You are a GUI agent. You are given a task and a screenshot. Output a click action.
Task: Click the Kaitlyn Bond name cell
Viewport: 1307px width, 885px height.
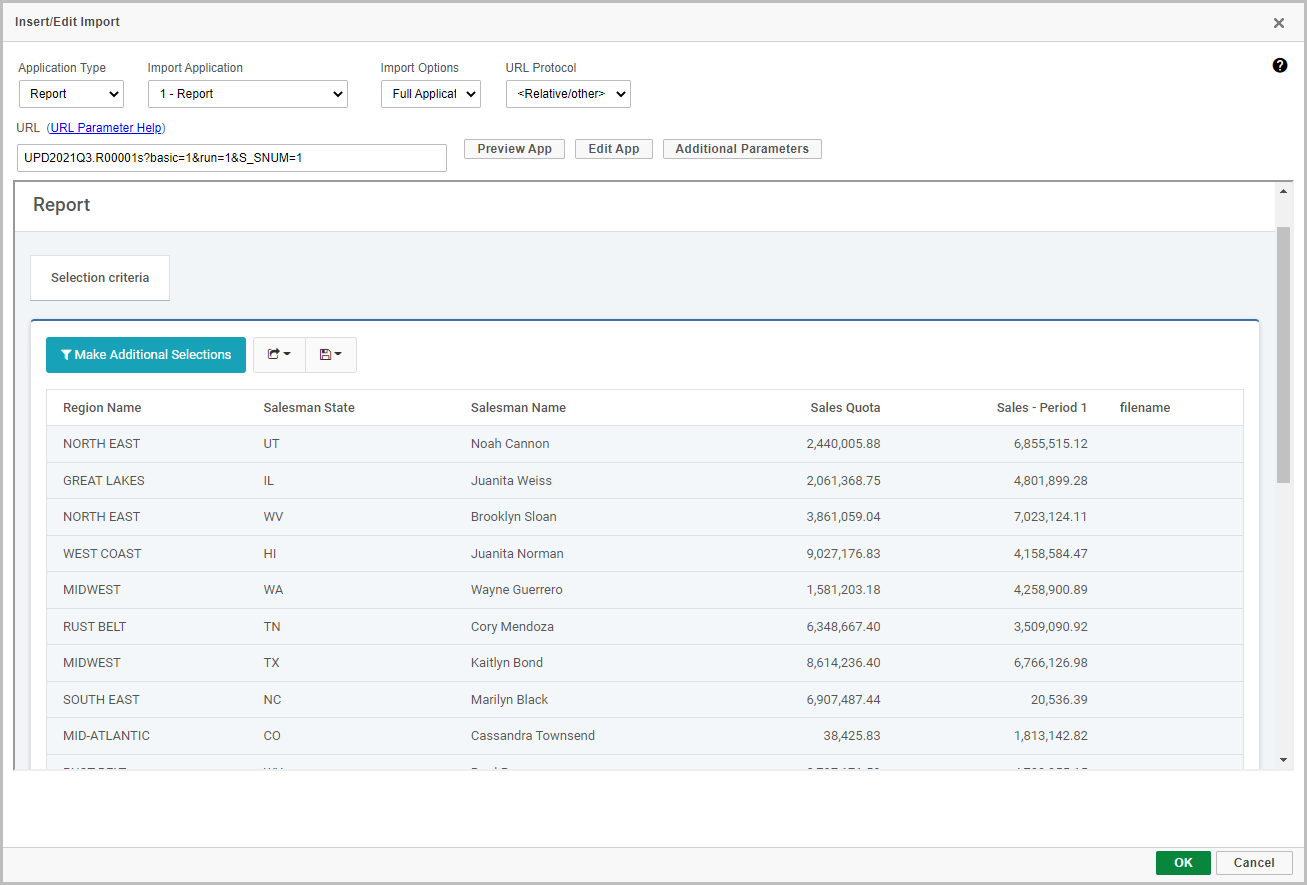click(507, 663)
